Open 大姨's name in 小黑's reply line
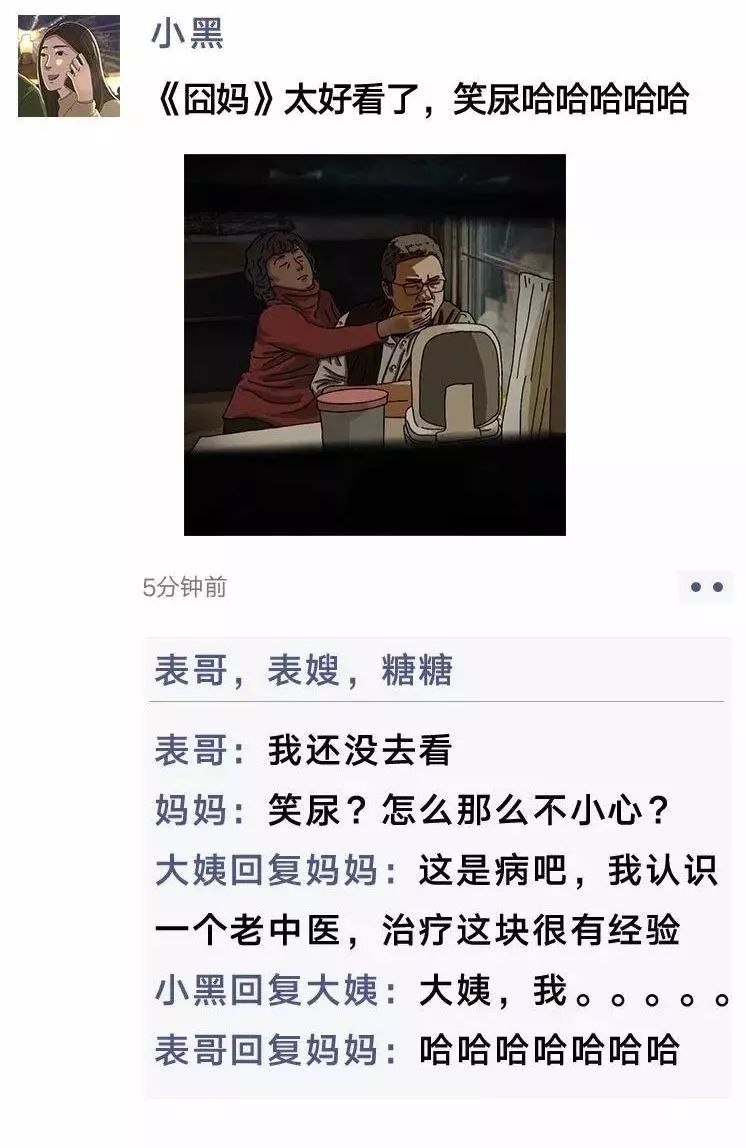This screenshot has width=746, height=1148. coord(341,991)
